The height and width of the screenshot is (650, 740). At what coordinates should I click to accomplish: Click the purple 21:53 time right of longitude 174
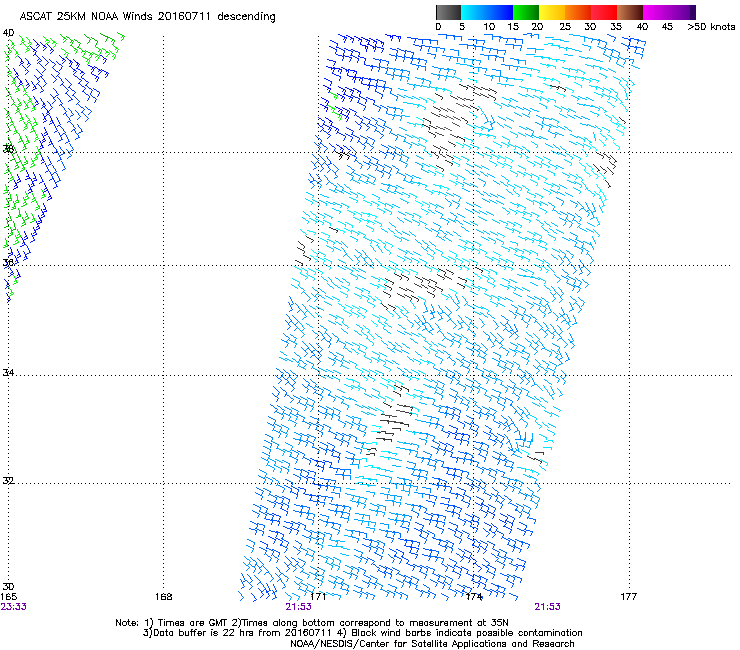click(x=547, y=607)
